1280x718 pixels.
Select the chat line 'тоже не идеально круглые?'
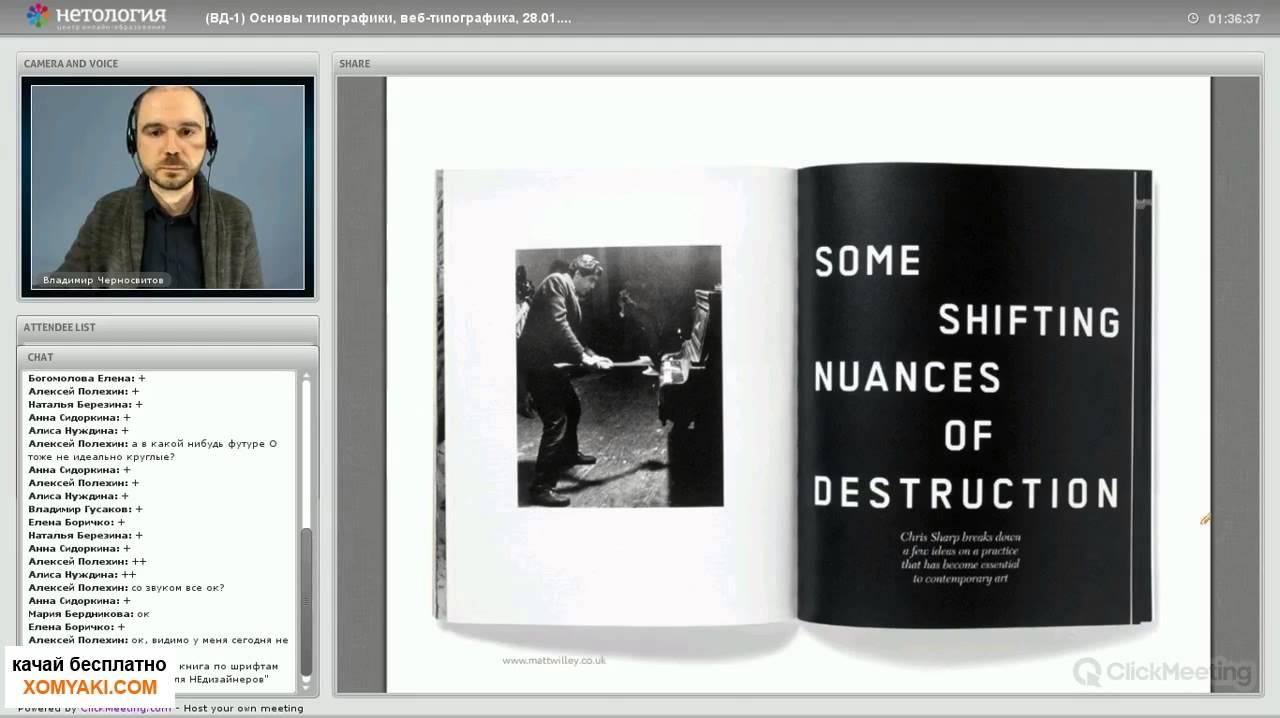[101, 457]
